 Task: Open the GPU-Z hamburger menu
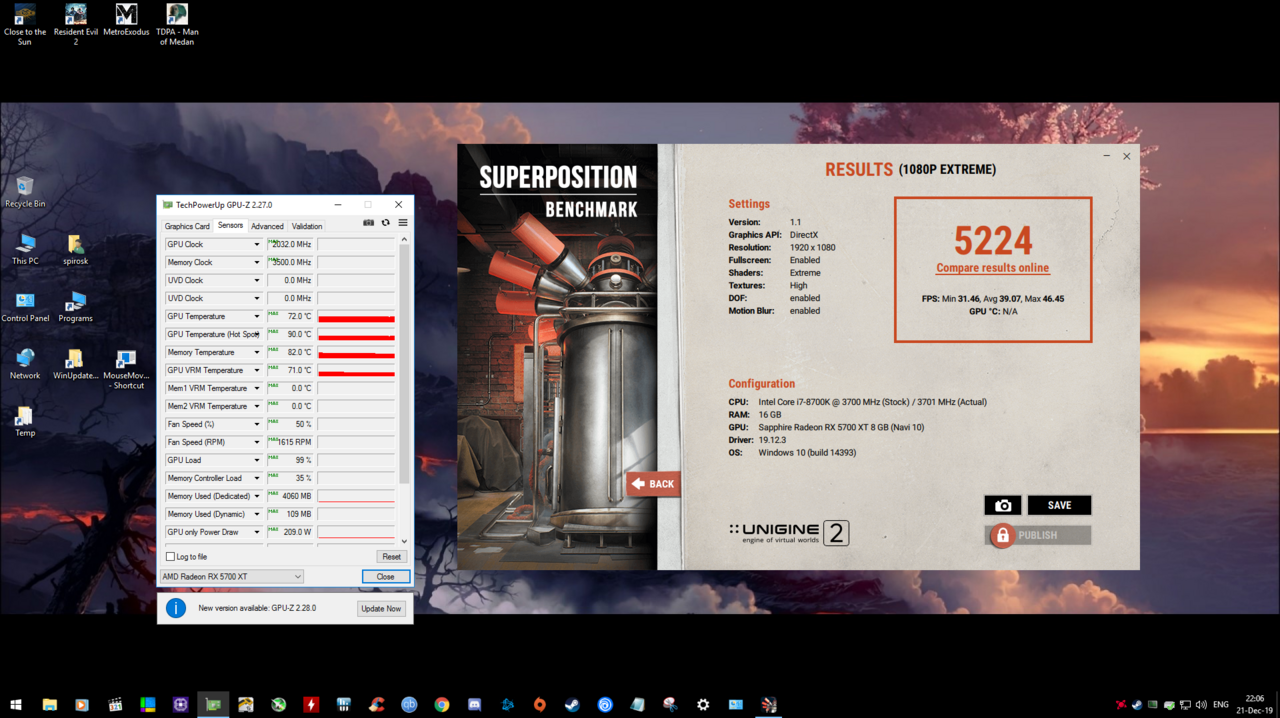(x=403, y=223)
